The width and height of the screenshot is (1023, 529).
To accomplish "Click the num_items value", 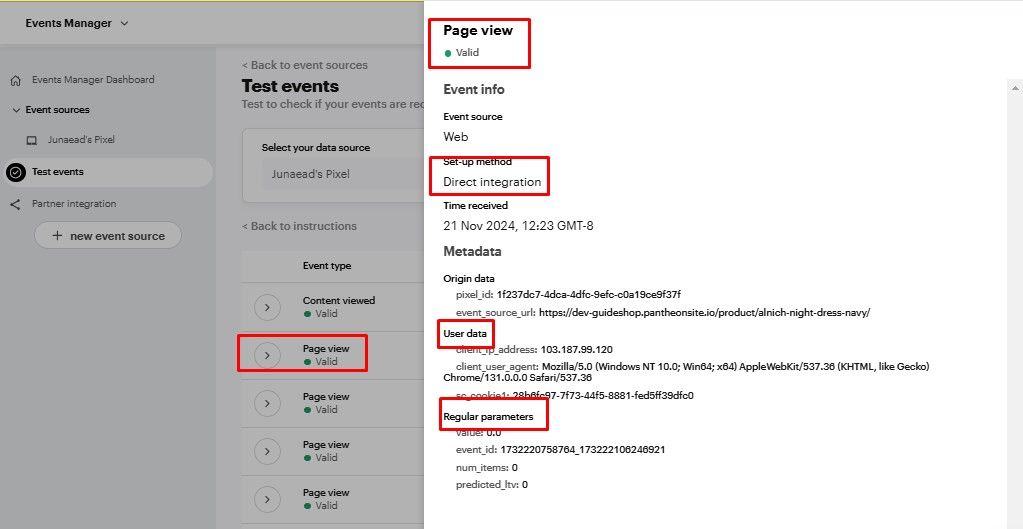I will (515, 468).
